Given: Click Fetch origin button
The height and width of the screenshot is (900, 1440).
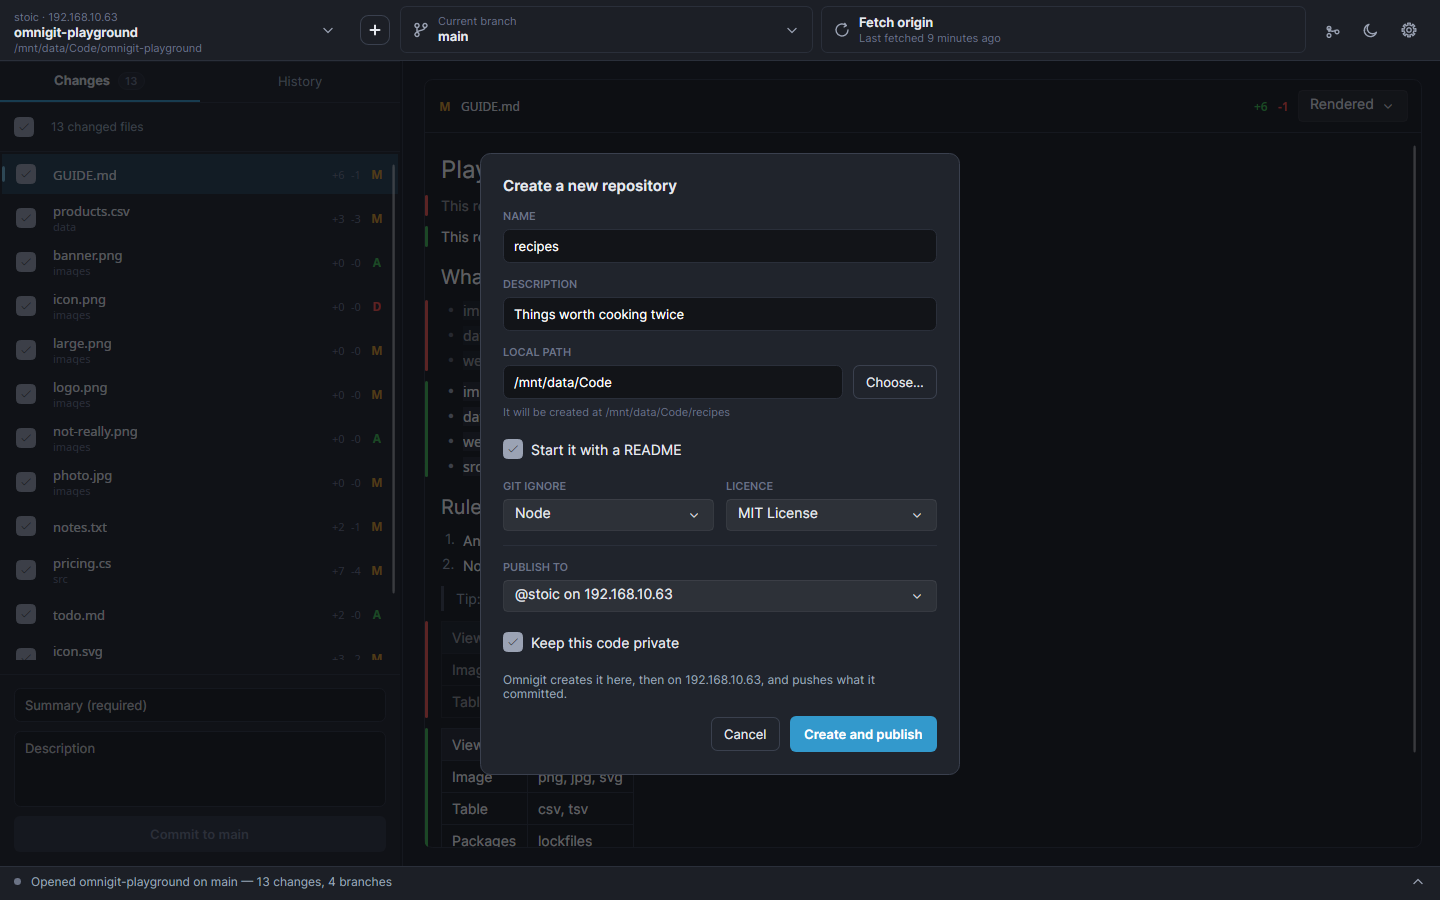Looking at the screenshot, I should click(1063, 30).
